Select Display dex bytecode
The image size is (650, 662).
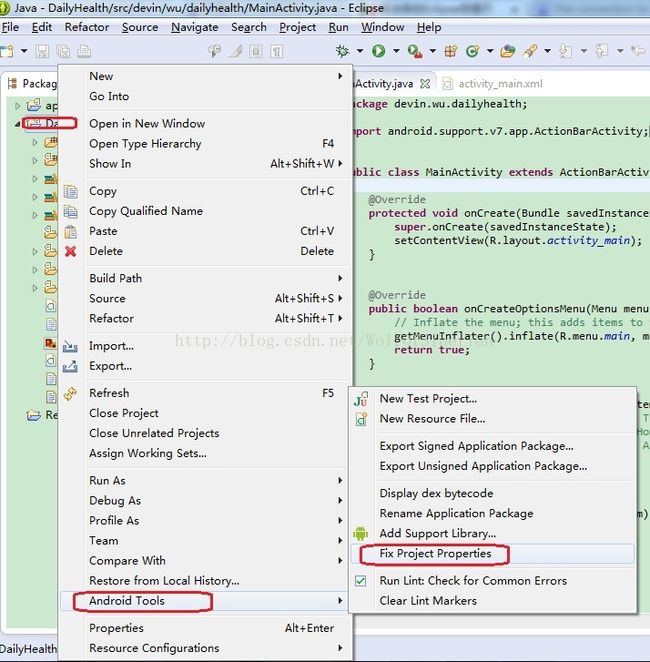pyautogui.click(x=436, y=494)
